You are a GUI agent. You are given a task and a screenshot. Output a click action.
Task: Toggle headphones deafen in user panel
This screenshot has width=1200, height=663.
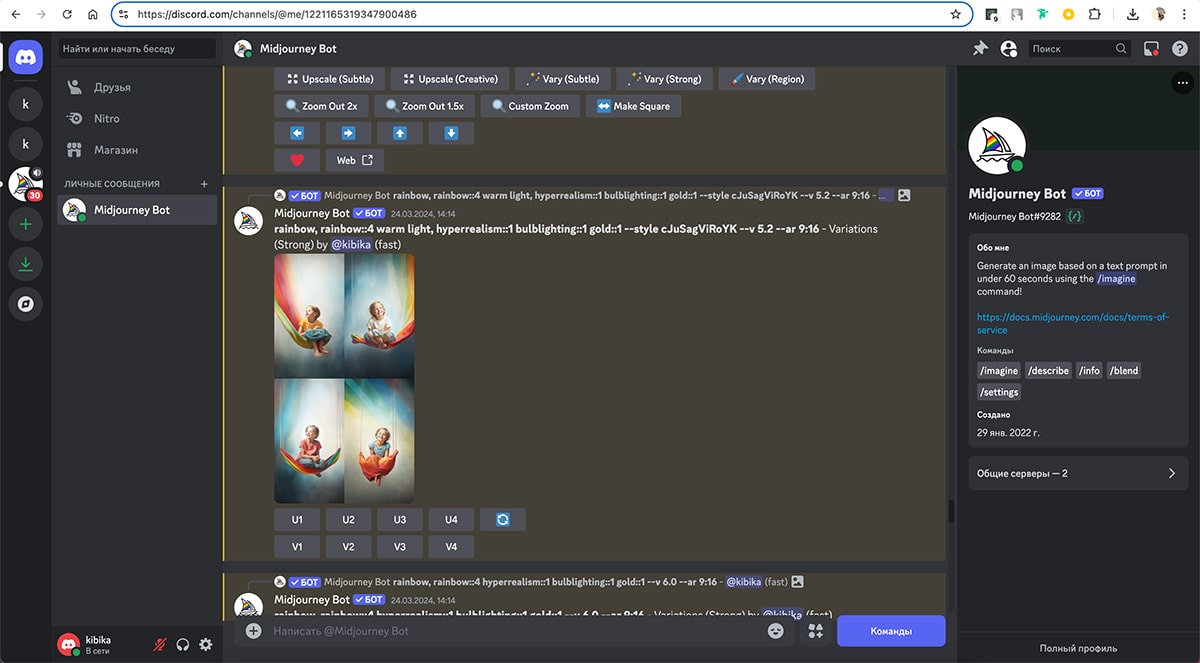(183, 645)
